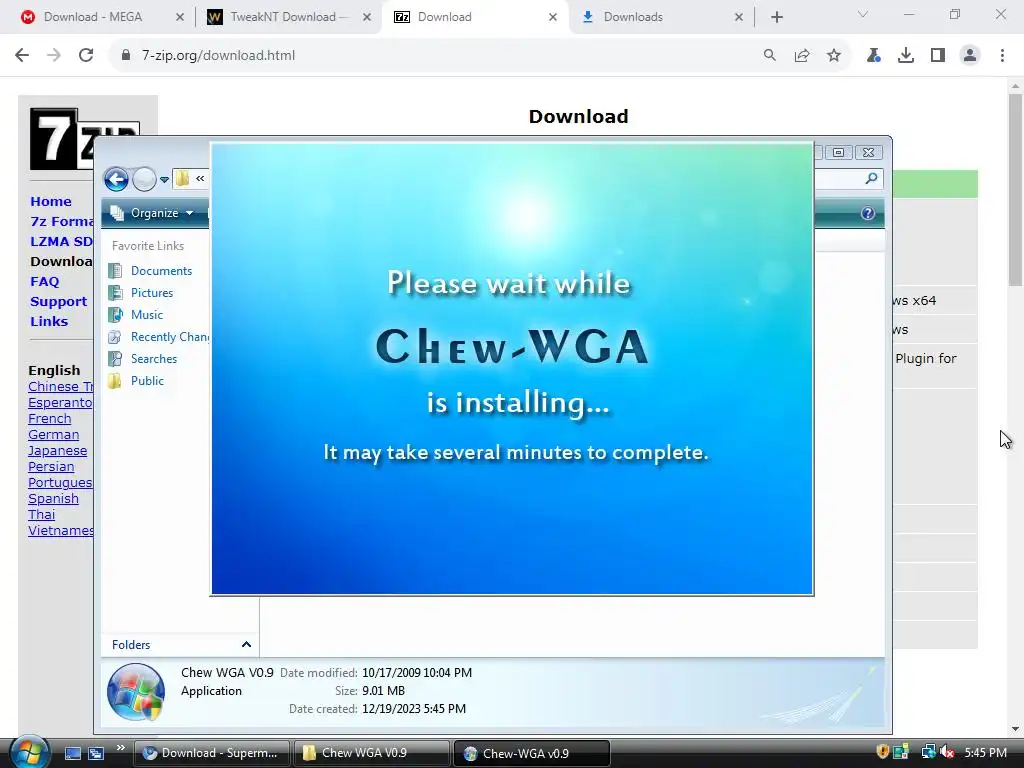
Task: Click the Chrome page vertical scrollbar
Action: 1015,189
